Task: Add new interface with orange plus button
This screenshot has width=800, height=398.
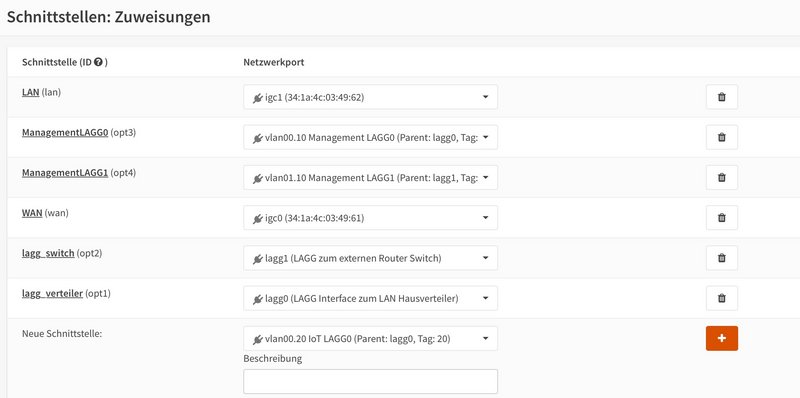Action: [x=721, y=339]
